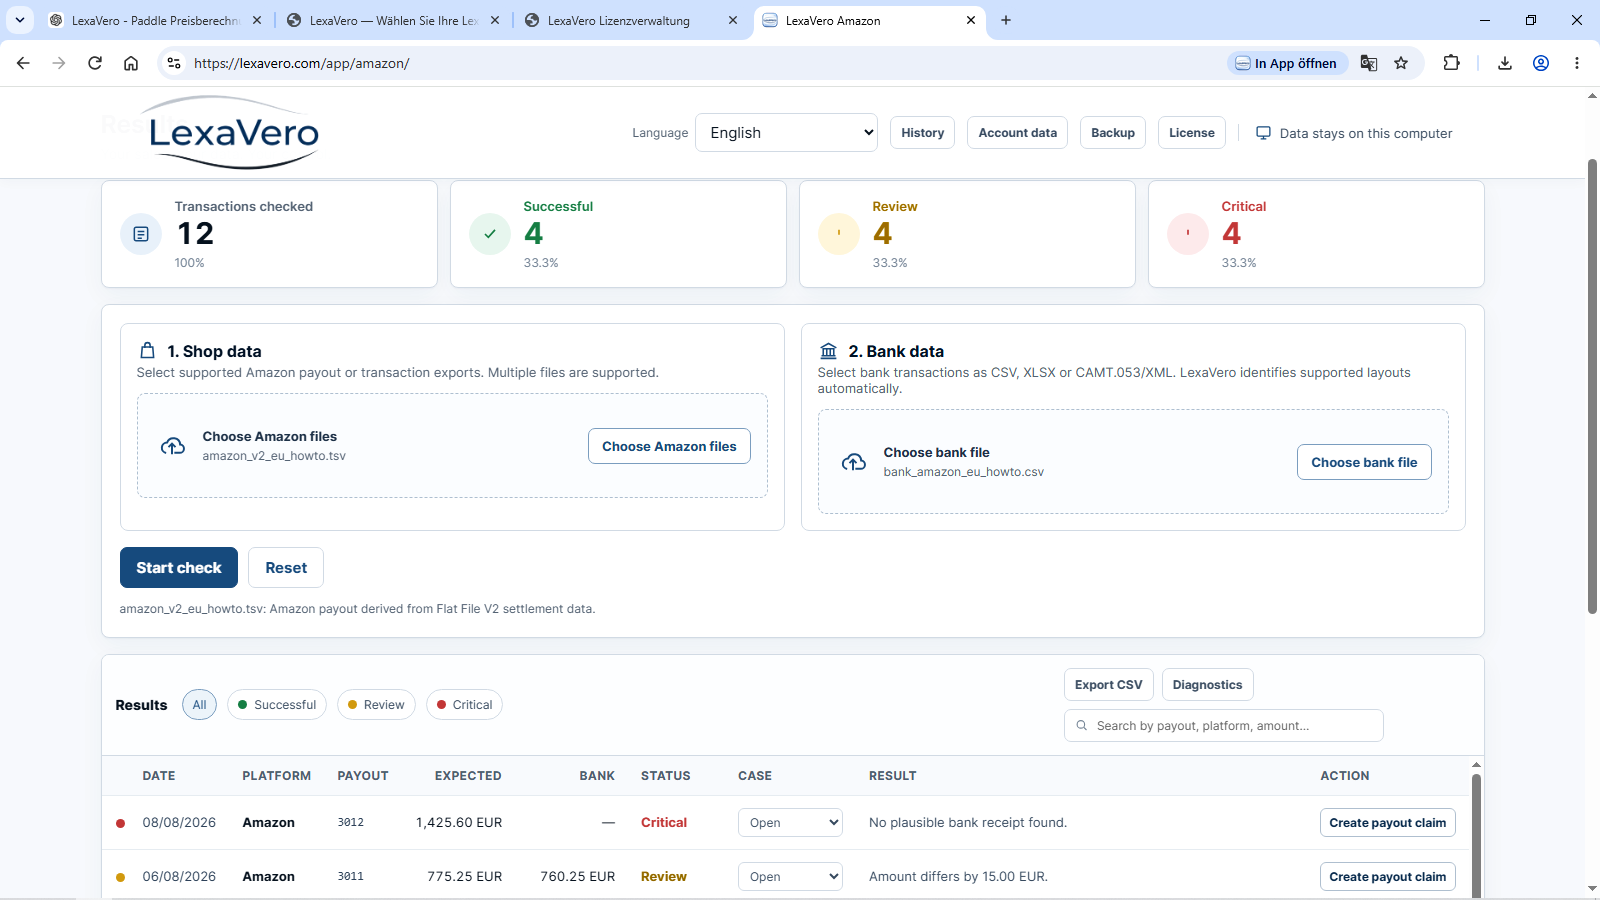Create payout claim for payout 3012
The image size is (1600, 900).
coord(1387,823)
